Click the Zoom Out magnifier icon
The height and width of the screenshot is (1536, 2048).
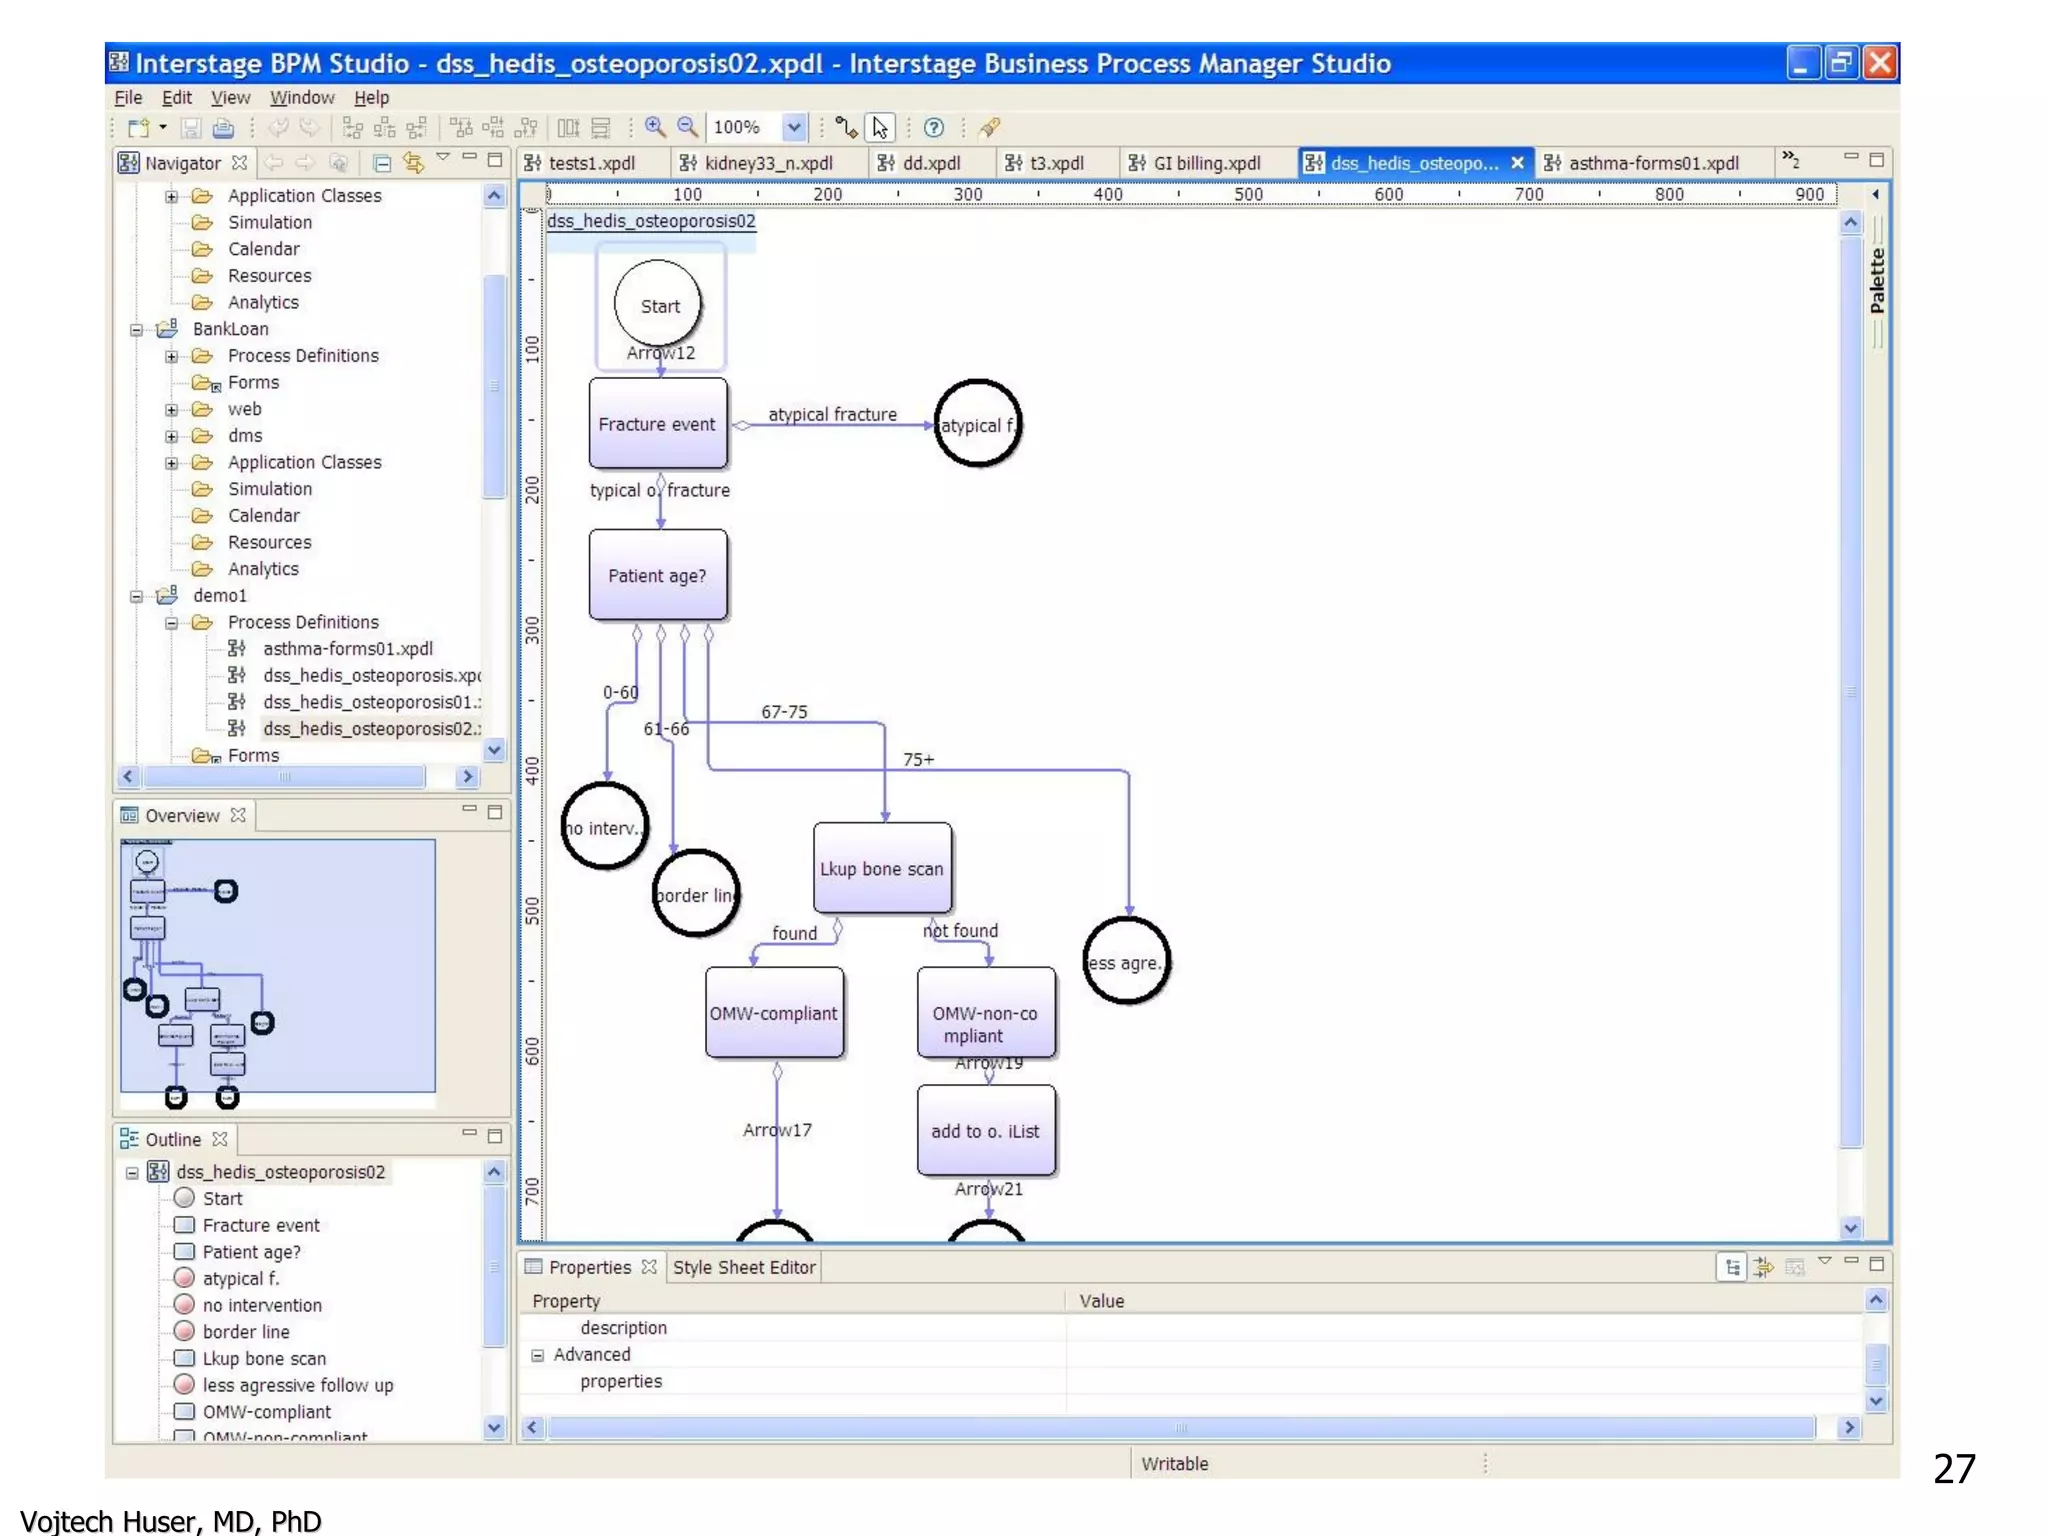(688, 127)
